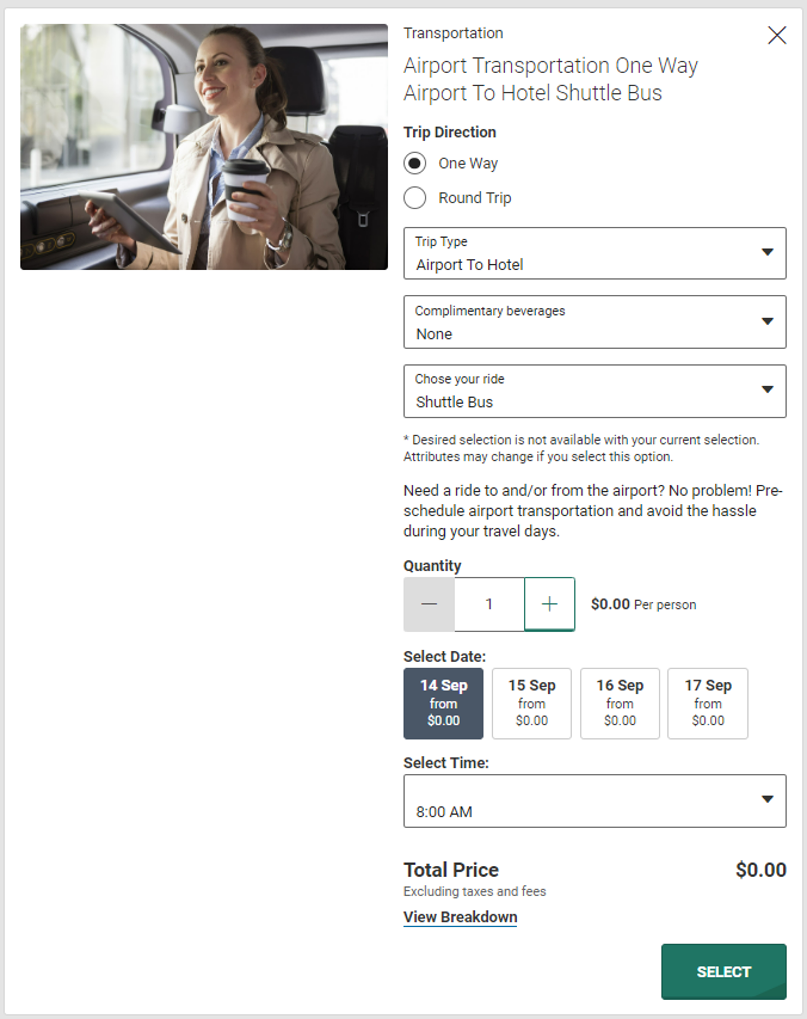
Task: Increase quantity with the plus icon
Action: tap(549, 604)
